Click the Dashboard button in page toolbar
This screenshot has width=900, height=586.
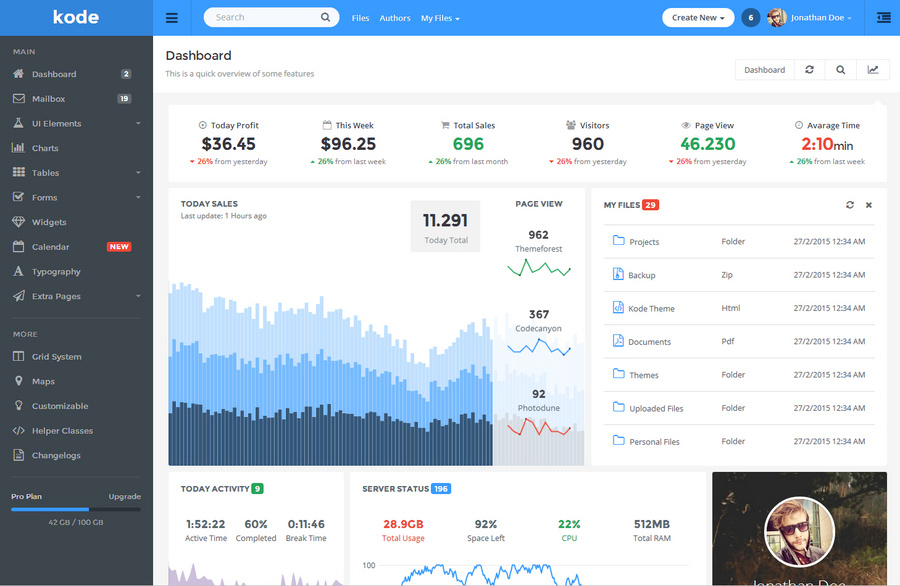765,69
